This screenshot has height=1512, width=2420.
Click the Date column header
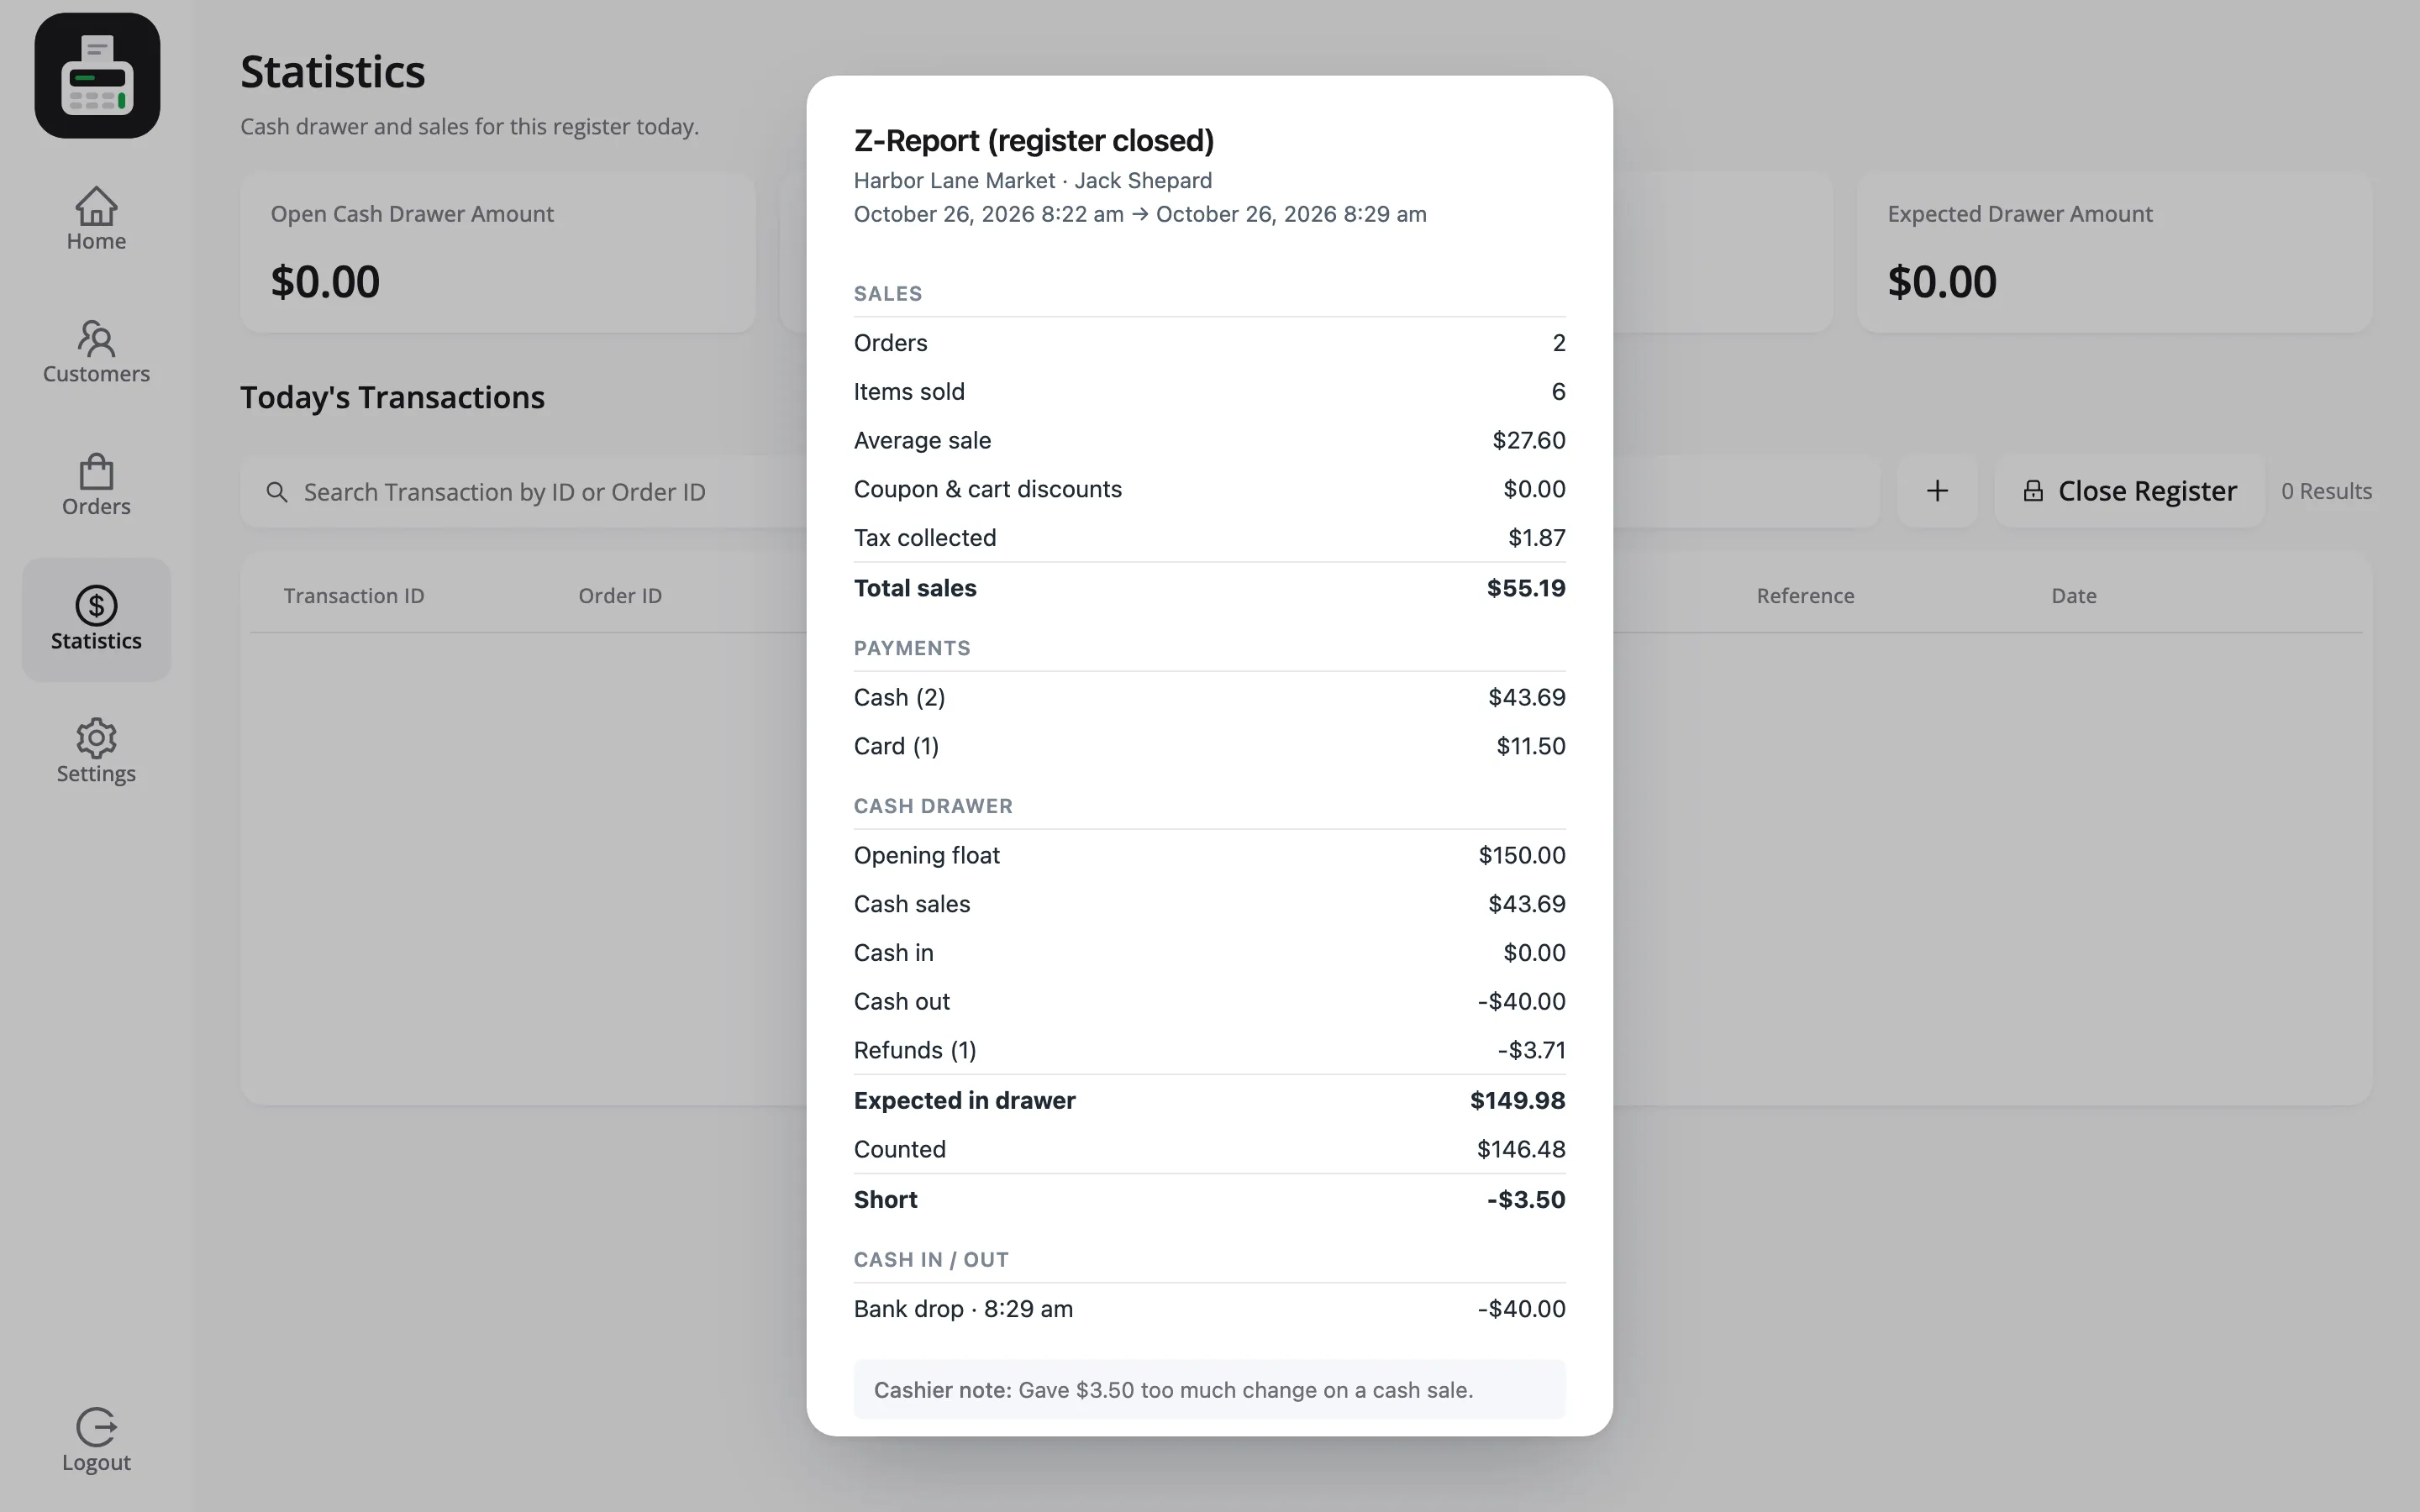pyautogui.click(x=2074, y=596)
